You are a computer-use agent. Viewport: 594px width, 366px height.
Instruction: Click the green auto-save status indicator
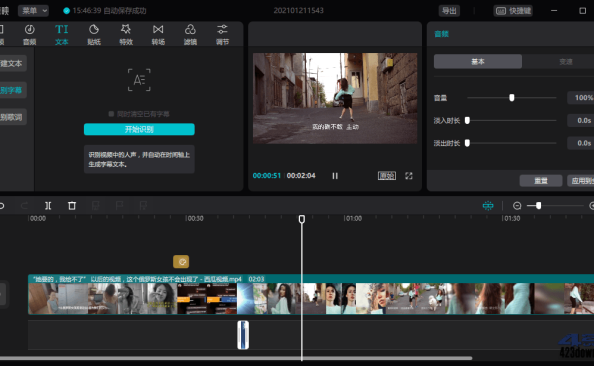[66, 11]
